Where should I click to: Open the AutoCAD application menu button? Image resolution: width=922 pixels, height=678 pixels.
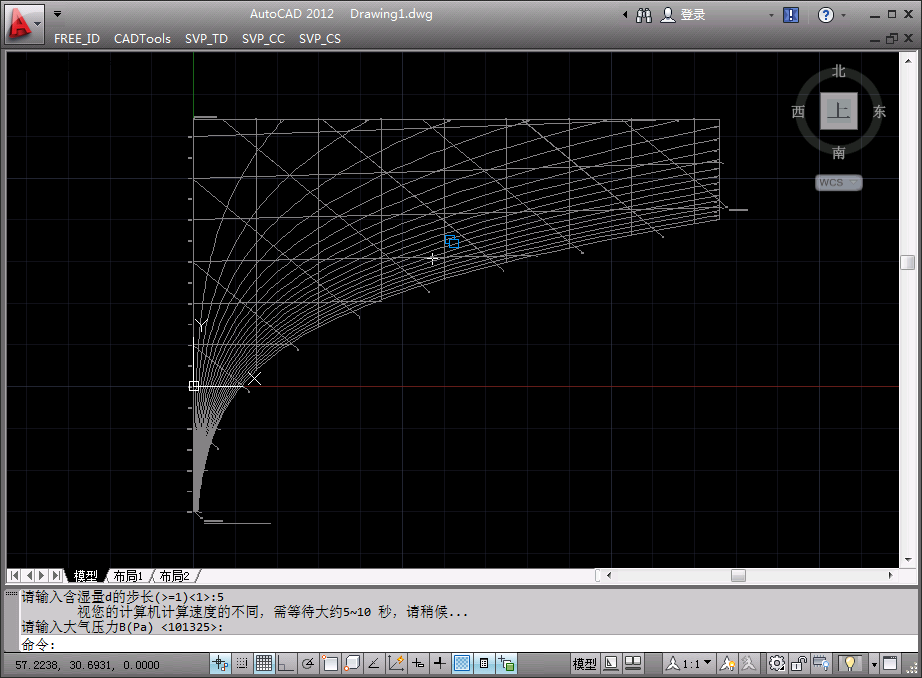tap(24, 22)
